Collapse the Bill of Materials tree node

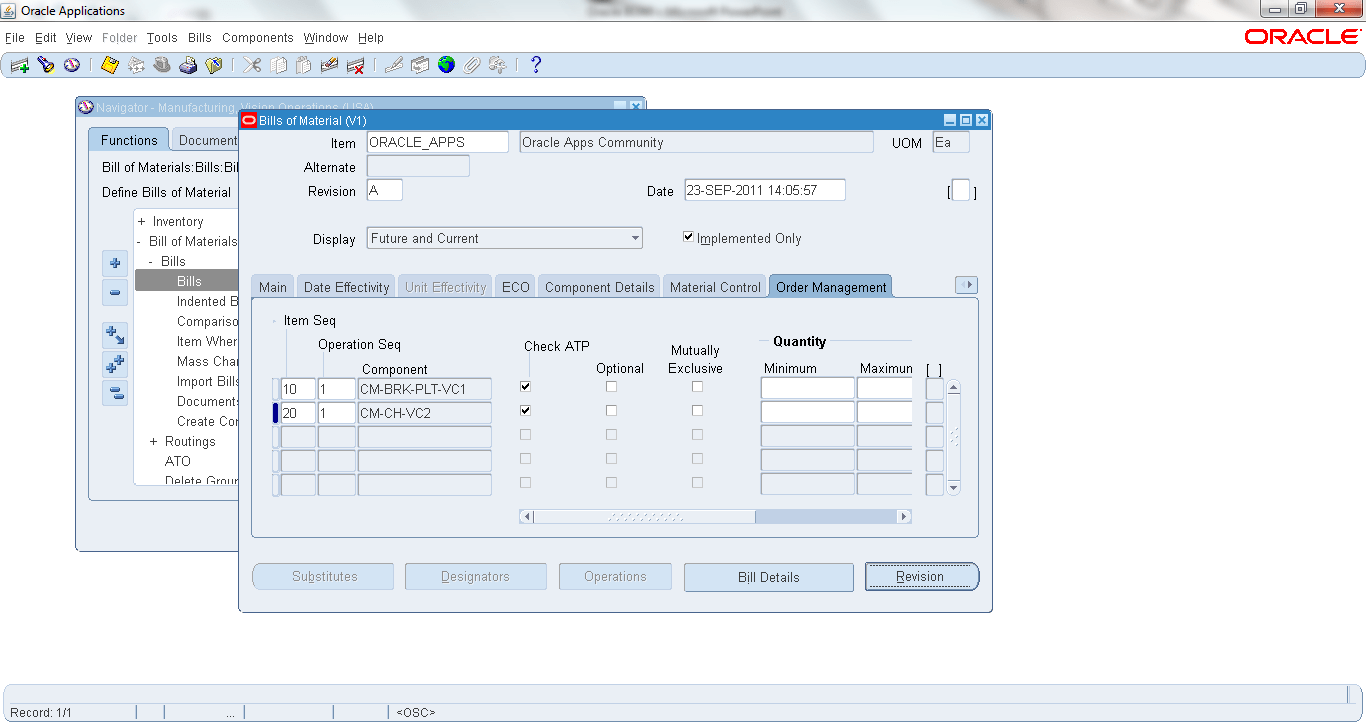pos(139,241)
